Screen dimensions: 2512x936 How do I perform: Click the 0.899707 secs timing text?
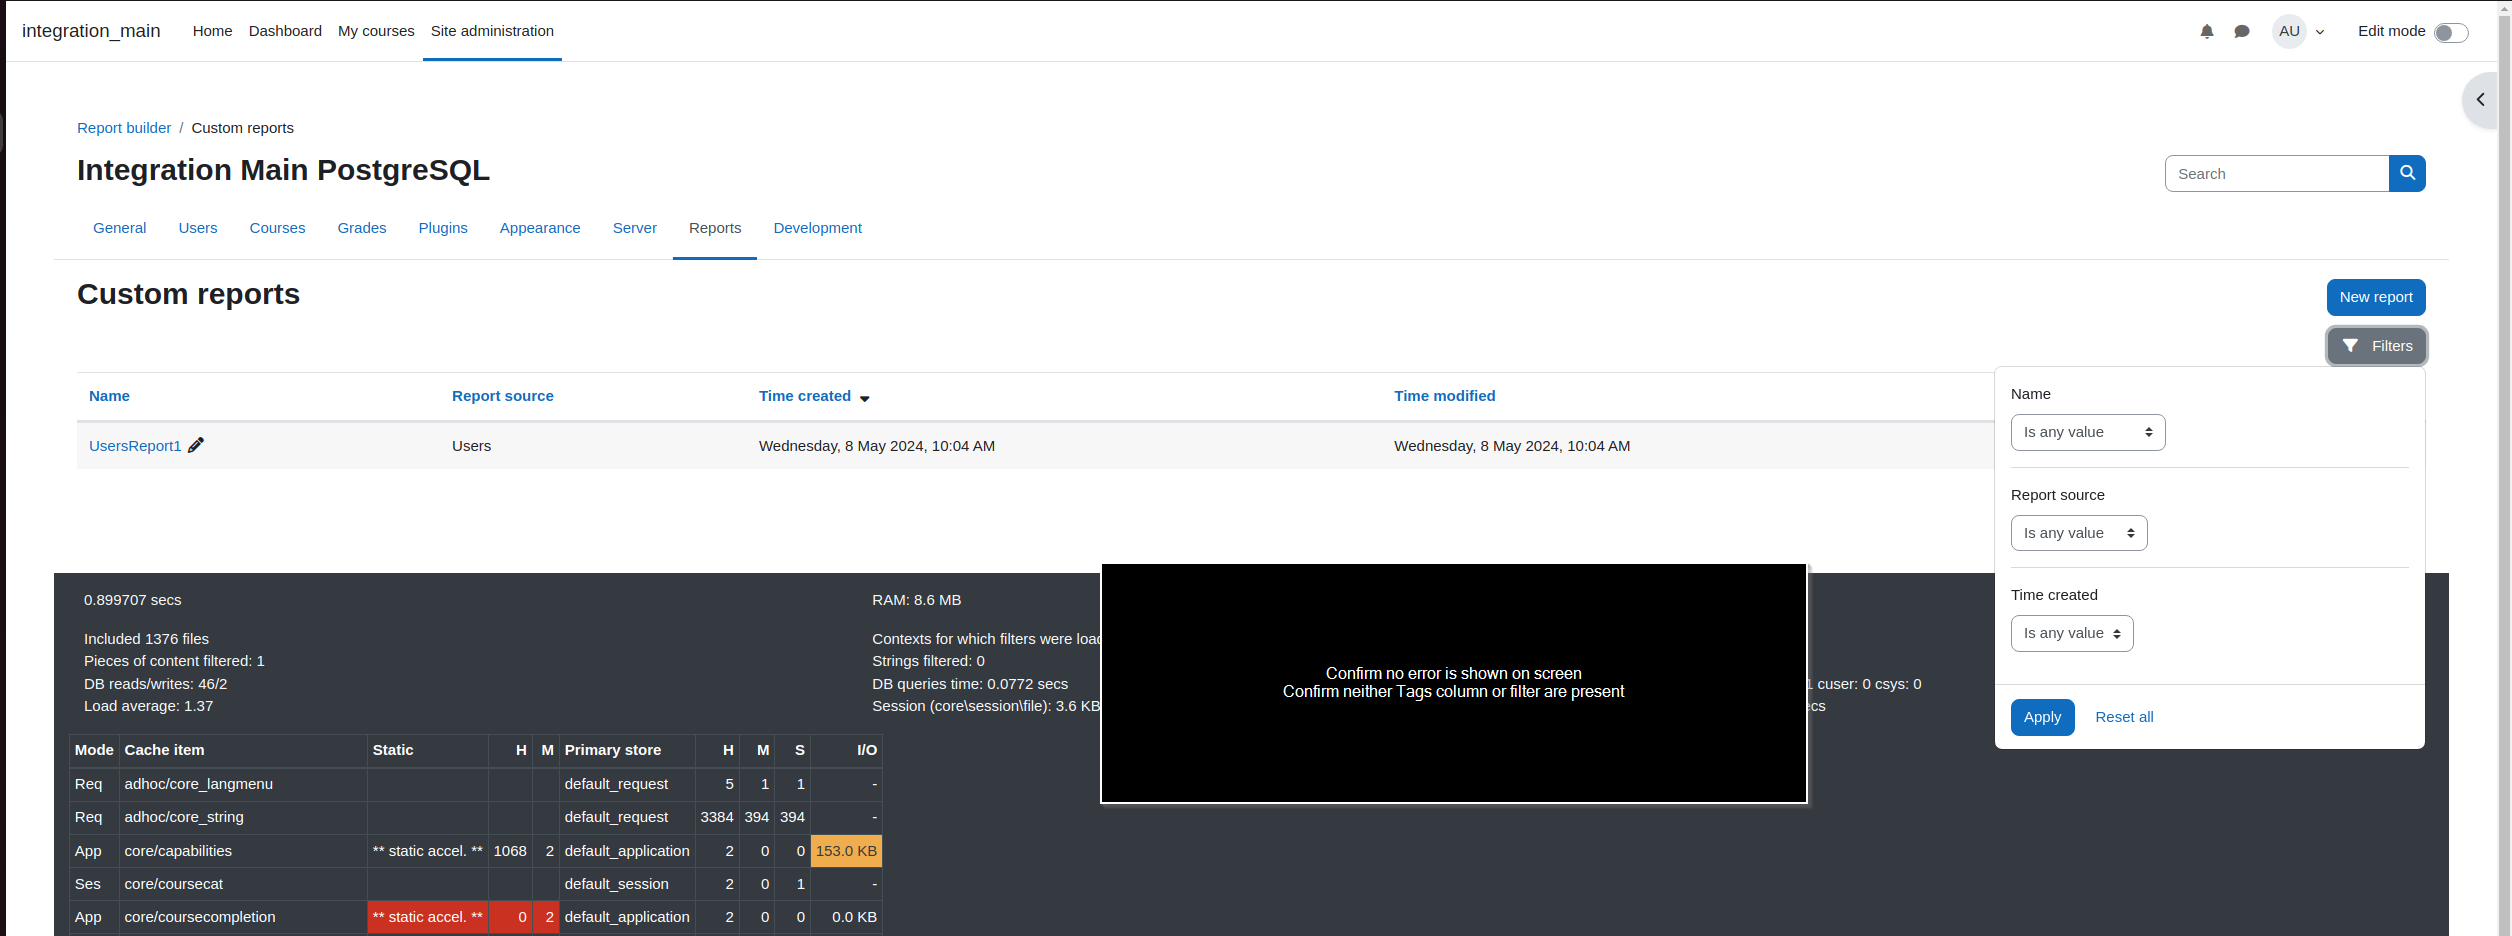click(133, 600)
